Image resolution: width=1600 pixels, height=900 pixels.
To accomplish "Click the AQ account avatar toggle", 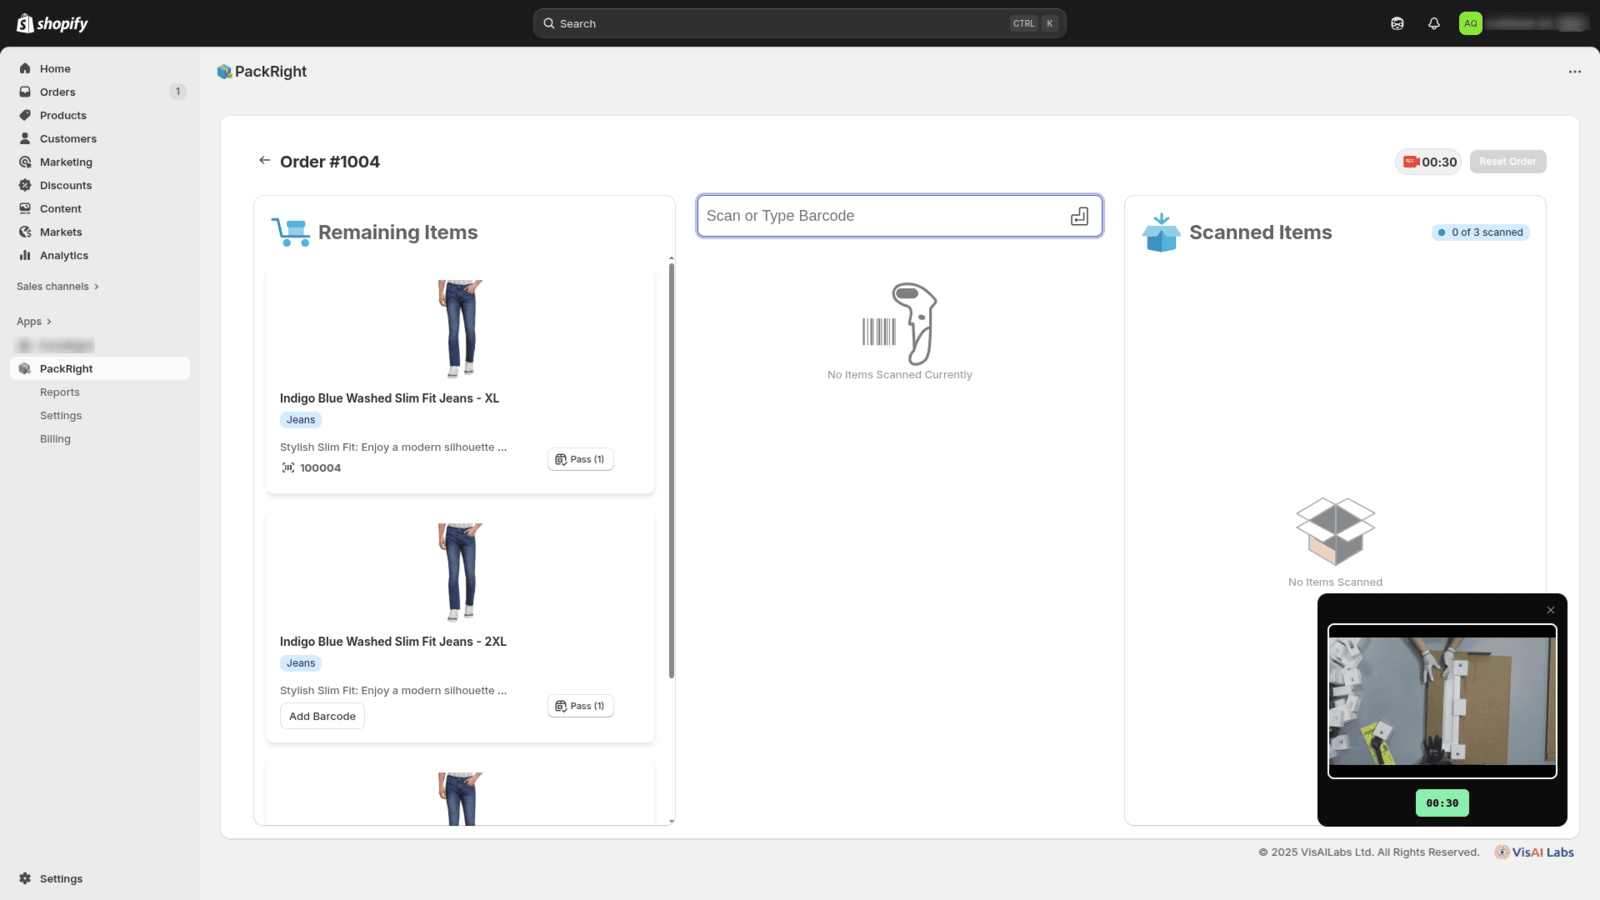I will coord(1470,22).
